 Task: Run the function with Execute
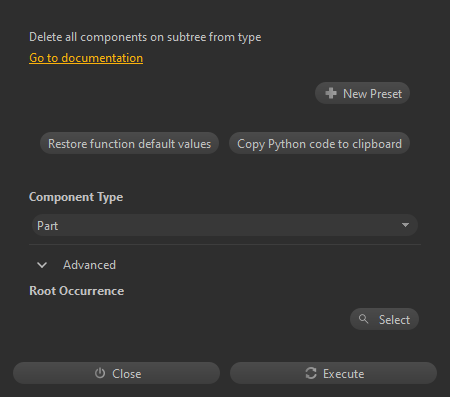333,373
